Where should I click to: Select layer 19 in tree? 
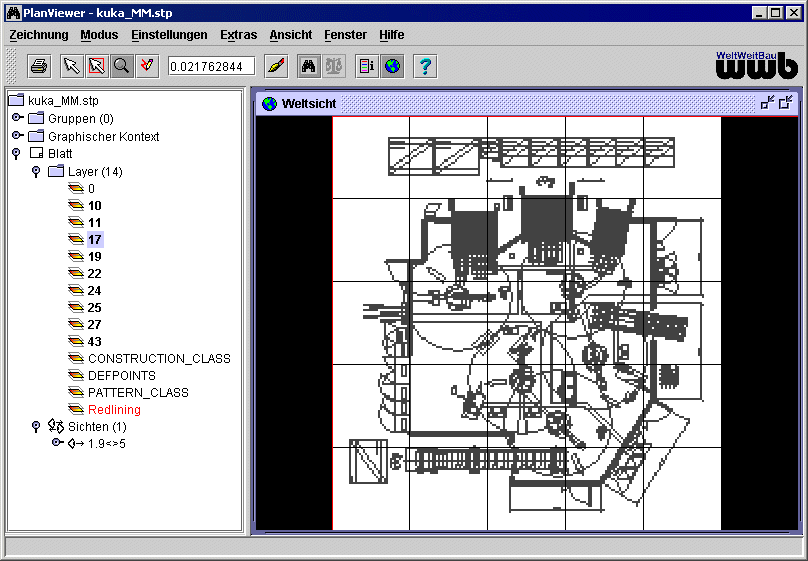pos(94,257)
